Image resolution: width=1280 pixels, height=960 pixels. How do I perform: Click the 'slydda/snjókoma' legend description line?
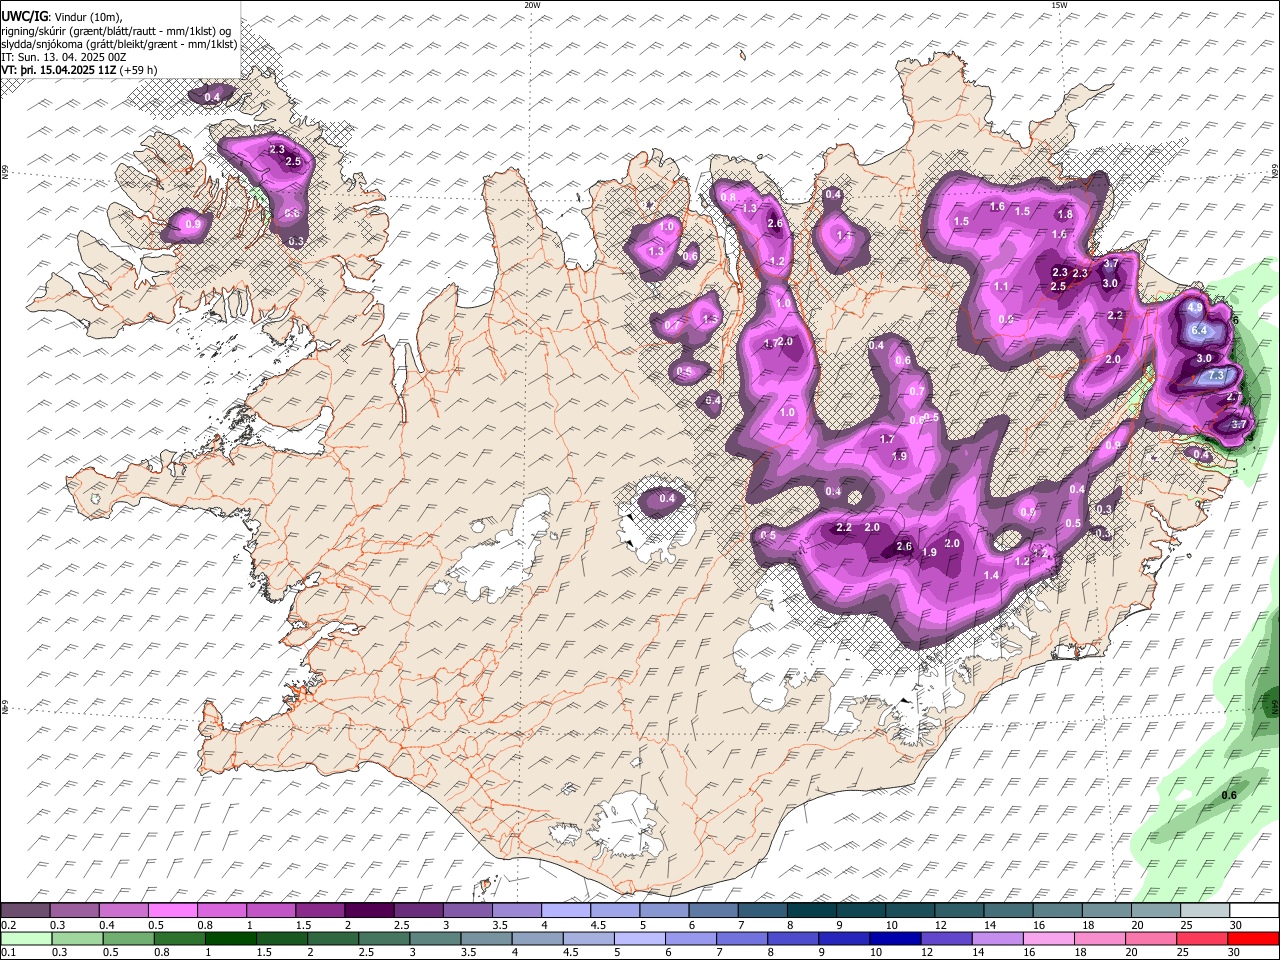[x=119, y=44]
